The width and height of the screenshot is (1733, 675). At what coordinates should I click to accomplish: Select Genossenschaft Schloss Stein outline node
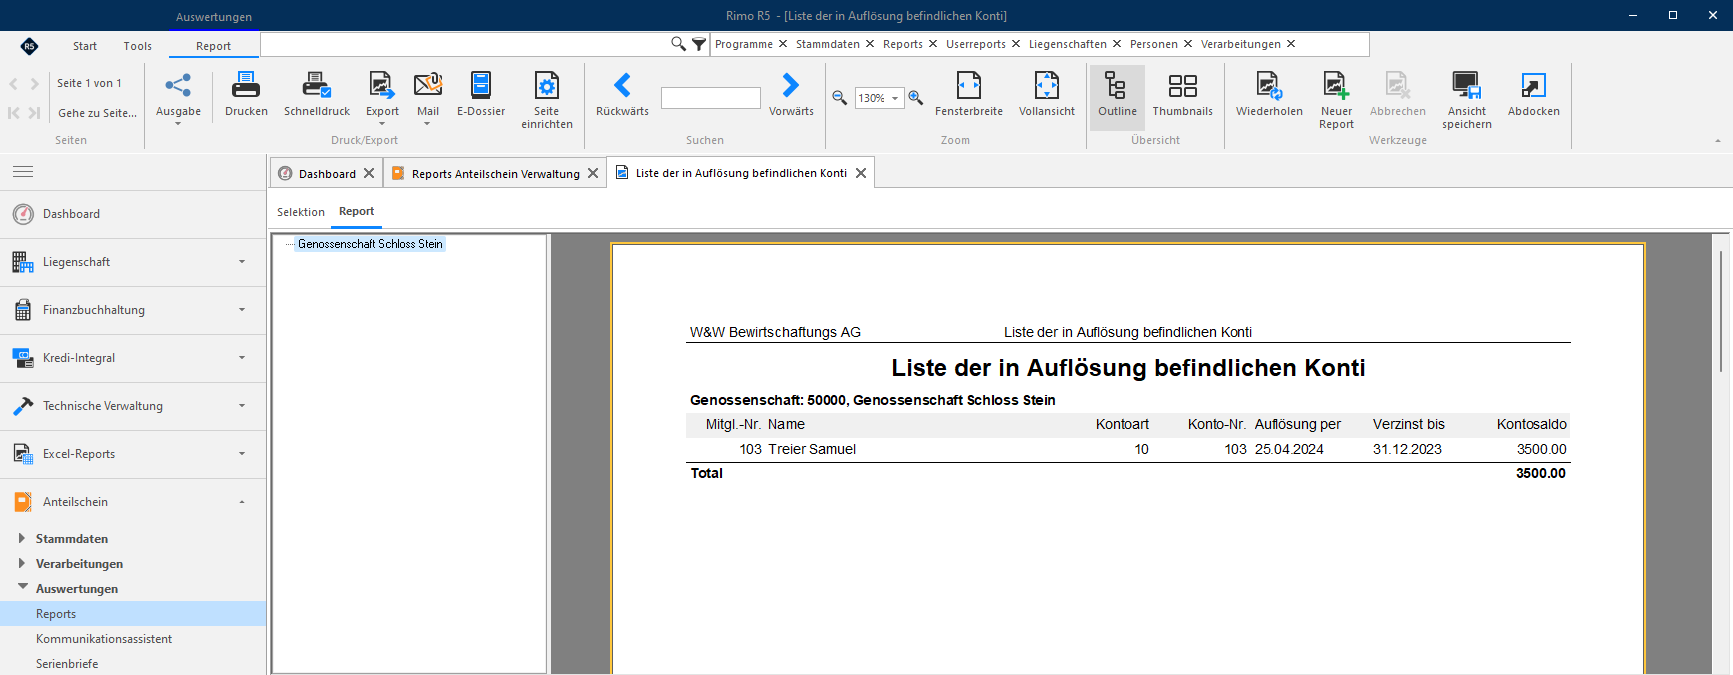coord(370,244)
